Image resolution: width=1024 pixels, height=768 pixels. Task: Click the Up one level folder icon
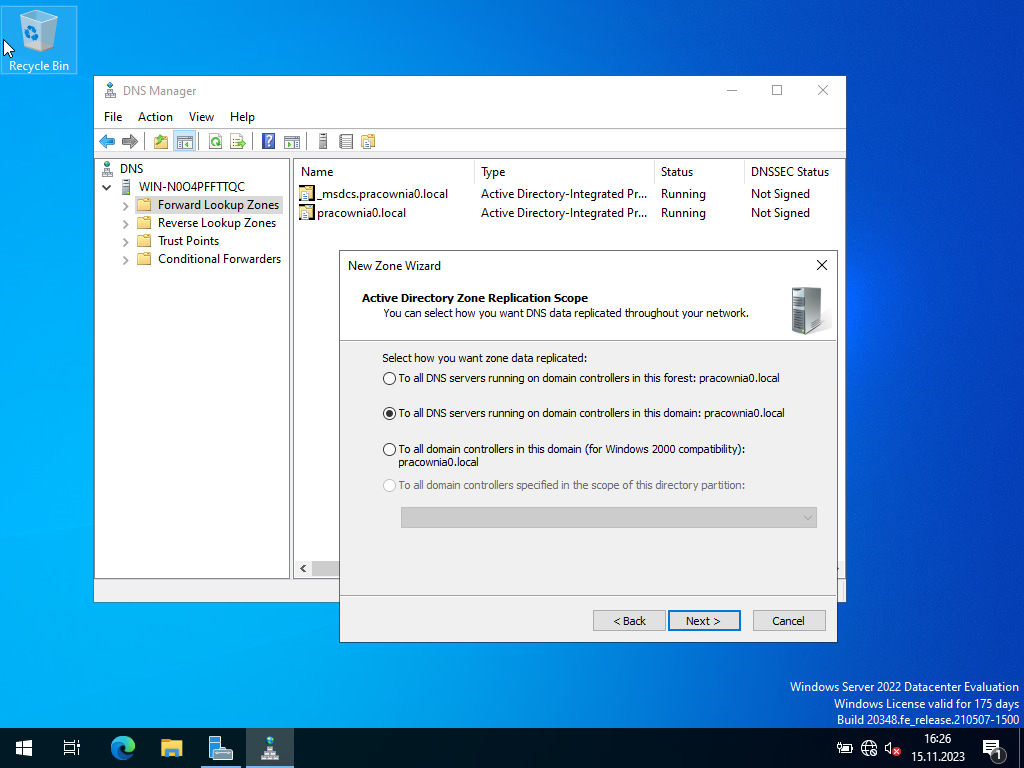(161, 141)
